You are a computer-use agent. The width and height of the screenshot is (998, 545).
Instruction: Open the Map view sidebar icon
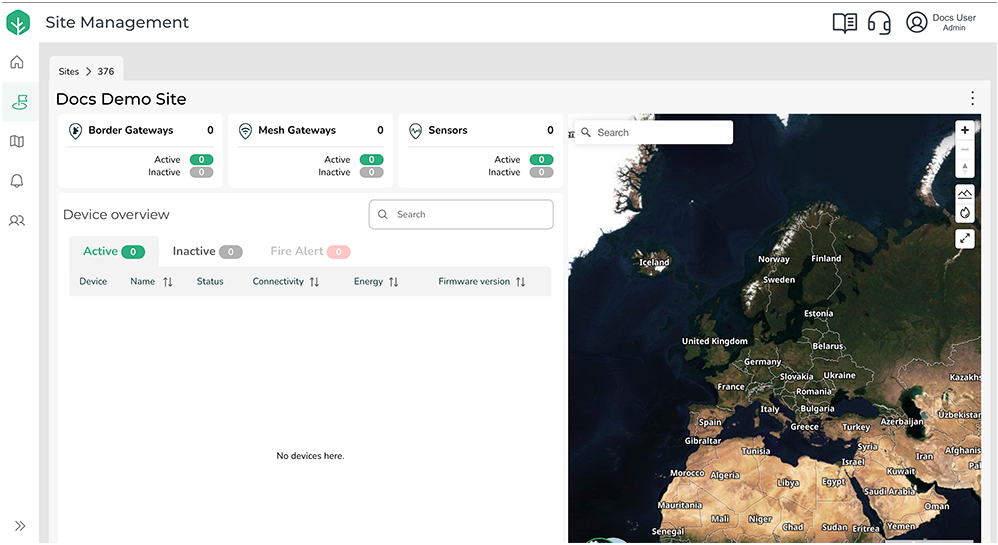pyautogui.click(x=17, y=141)
